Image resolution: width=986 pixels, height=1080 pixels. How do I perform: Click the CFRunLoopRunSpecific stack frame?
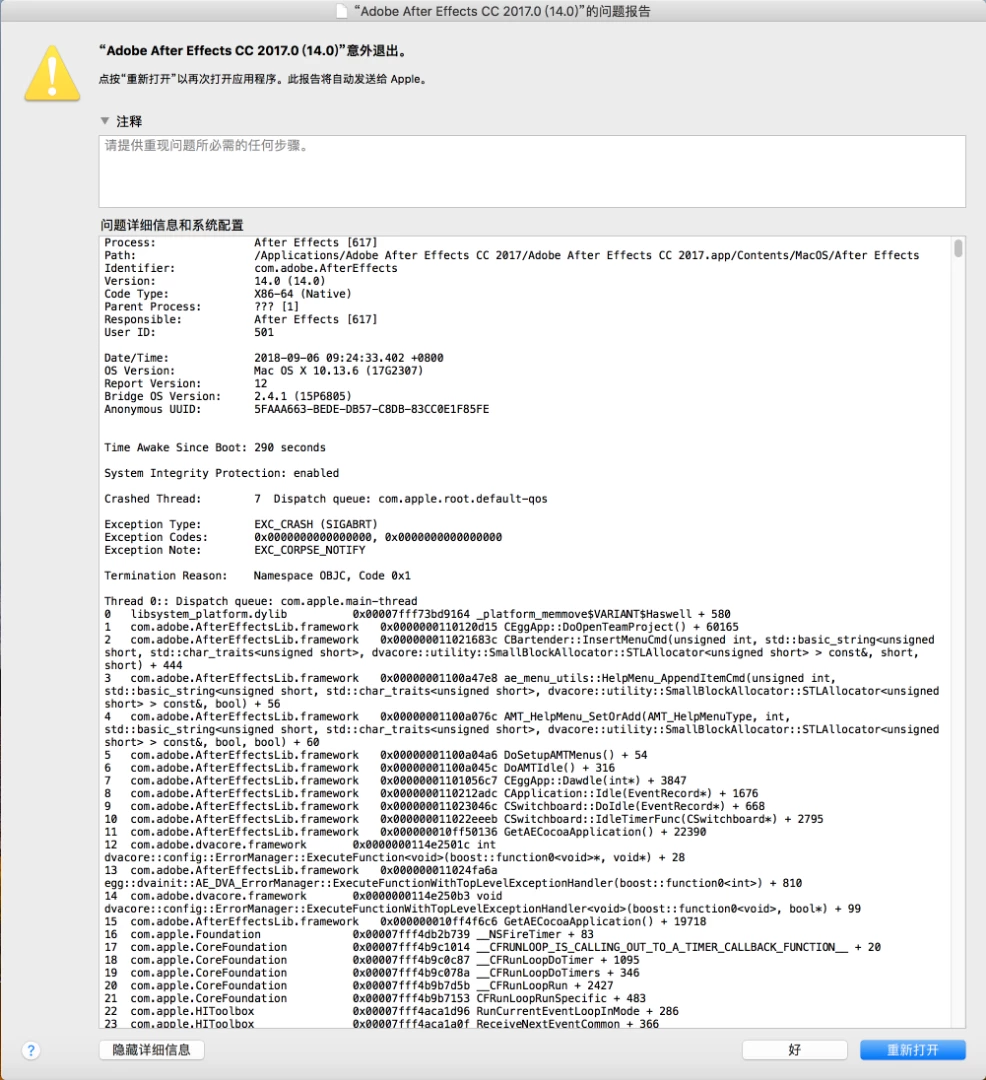(375, 998)
